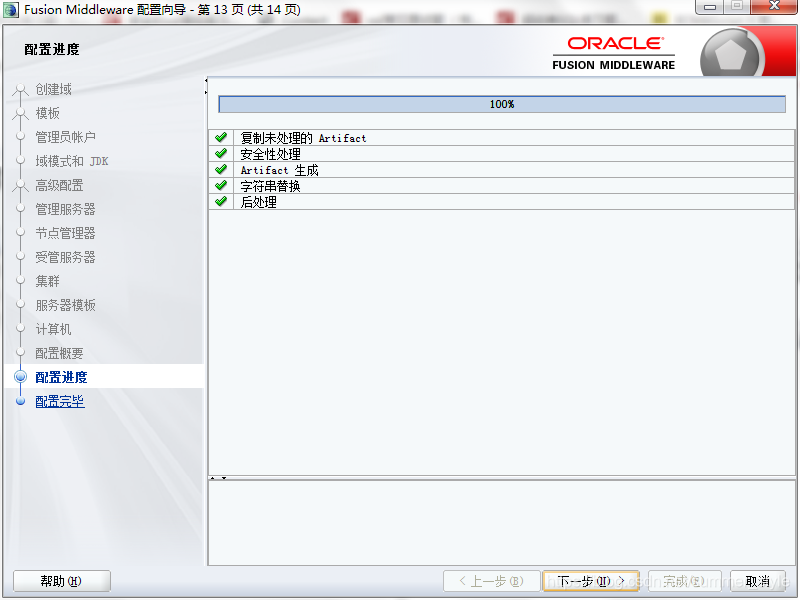This screenshot has height=600, width=800.
Task: Click the 帮助(H) button
Action: 61,581
